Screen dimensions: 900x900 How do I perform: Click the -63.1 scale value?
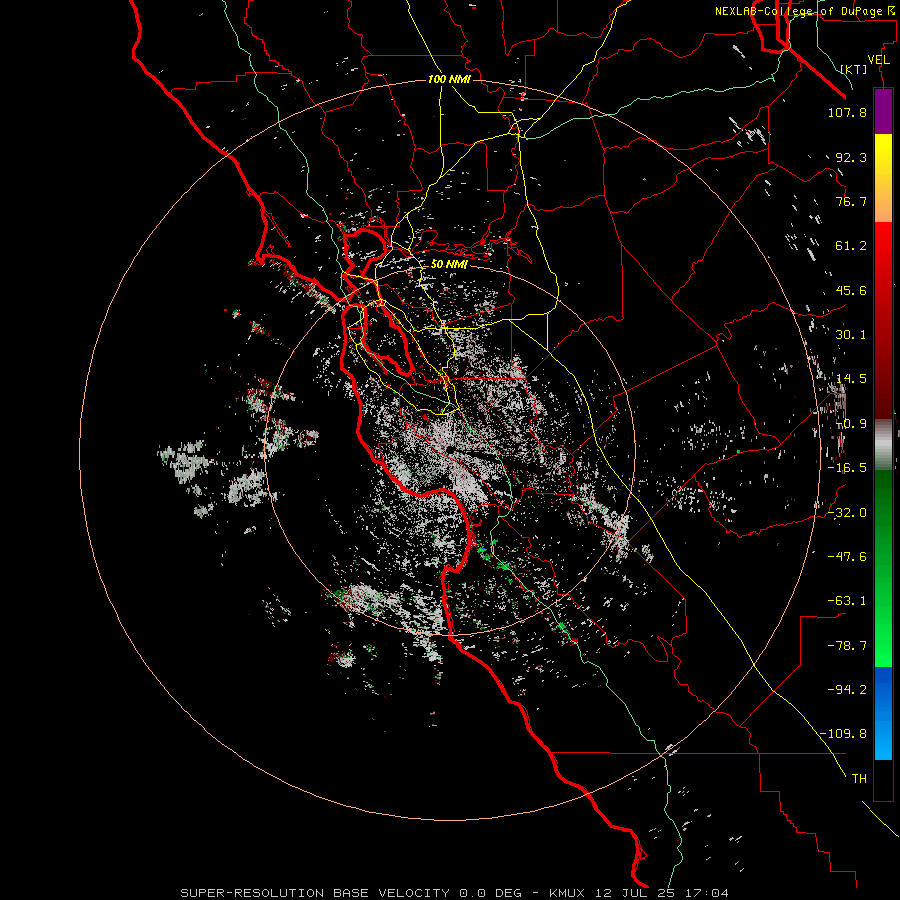coord(847,601)
